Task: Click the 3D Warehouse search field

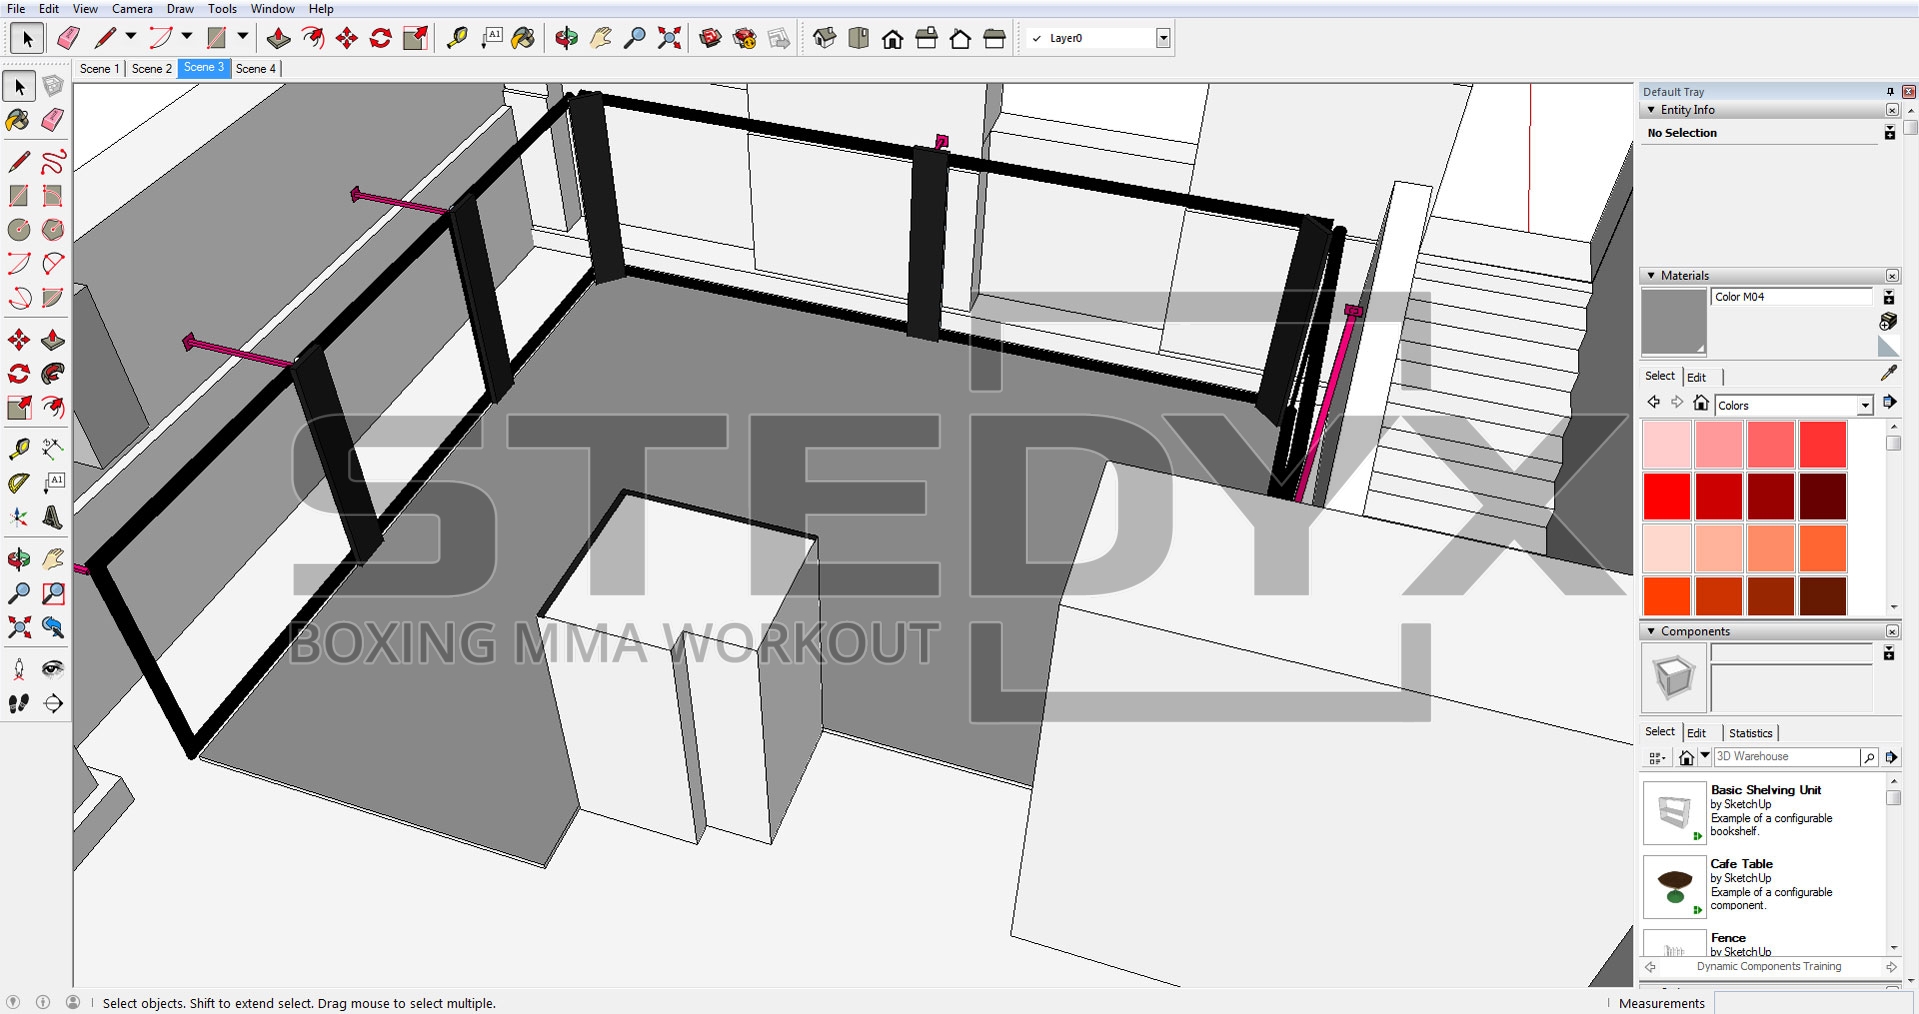Action: click(1786, 757)
